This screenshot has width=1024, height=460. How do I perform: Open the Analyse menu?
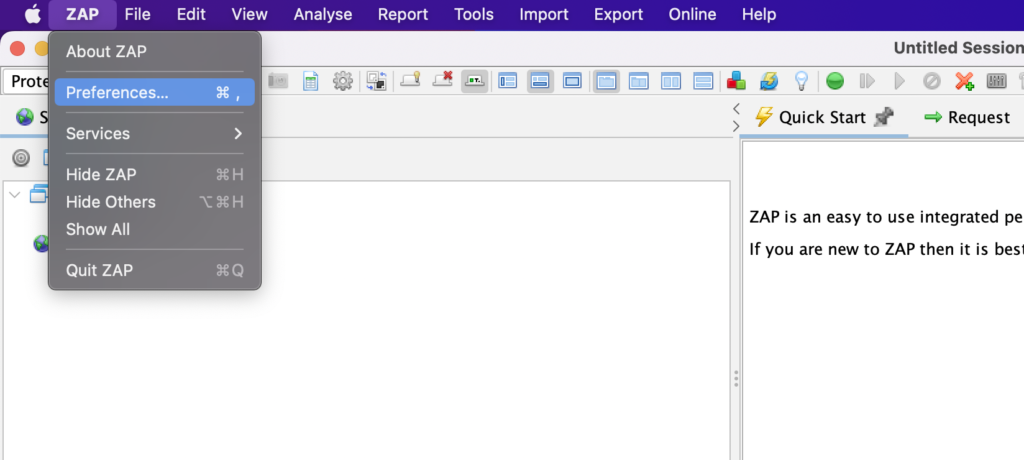tap(323, 14)
